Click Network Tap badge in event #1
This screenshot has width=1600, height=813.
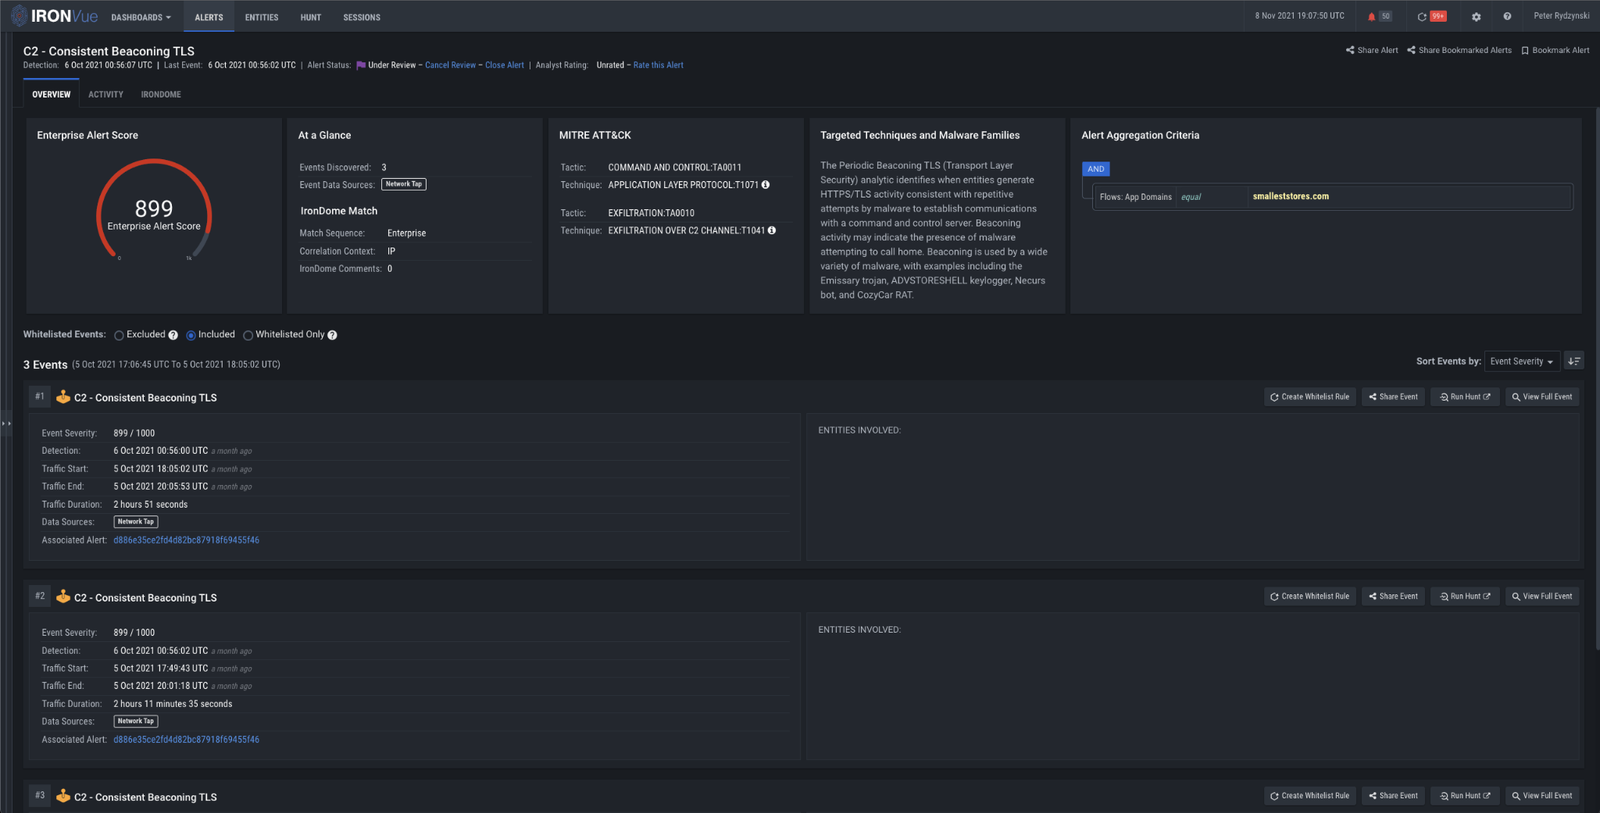(136, 522)
